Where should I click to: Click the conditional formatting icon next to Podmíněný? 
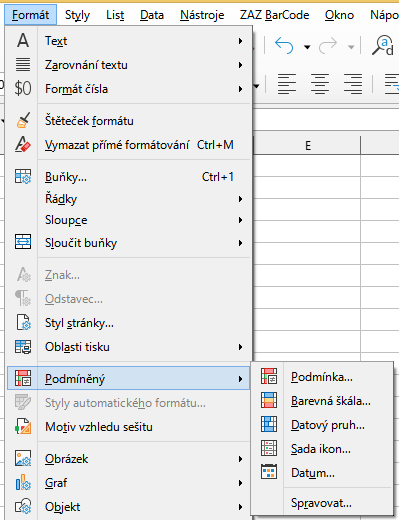[23, 378]
